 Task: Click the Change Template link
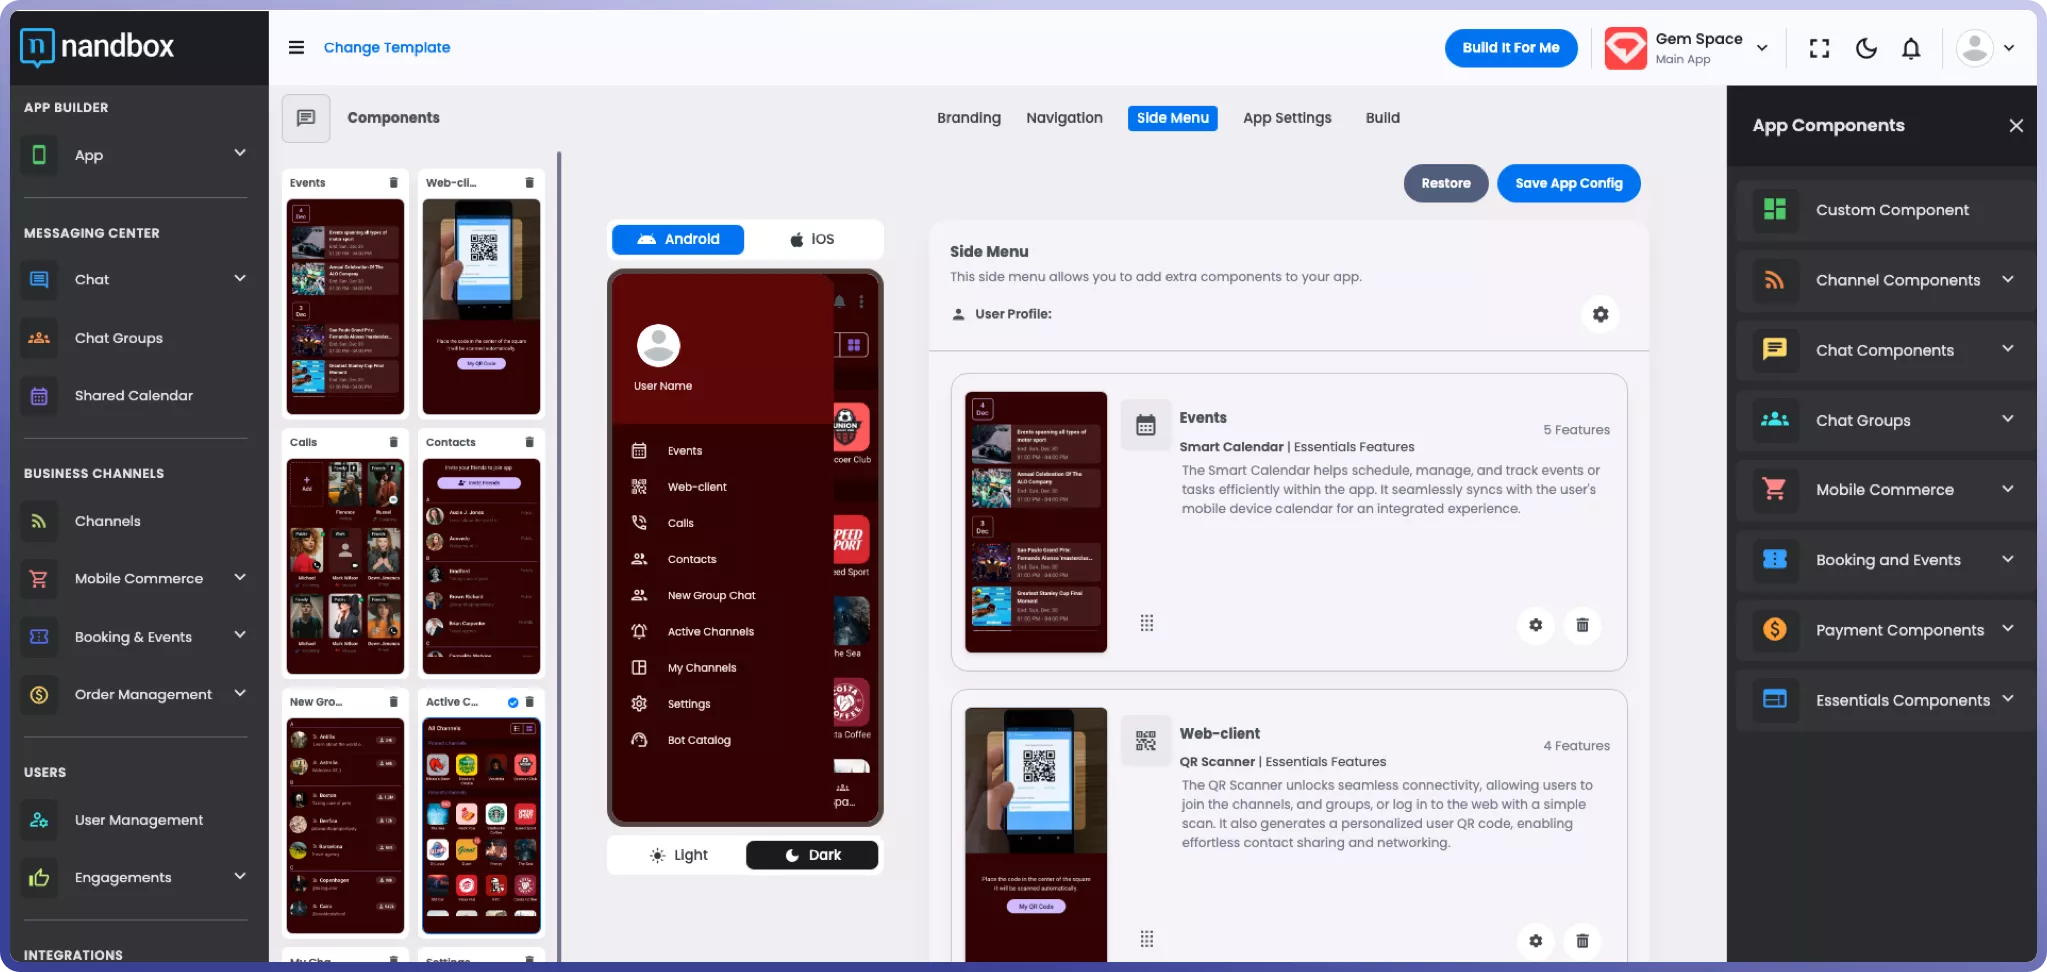[386, 47]
